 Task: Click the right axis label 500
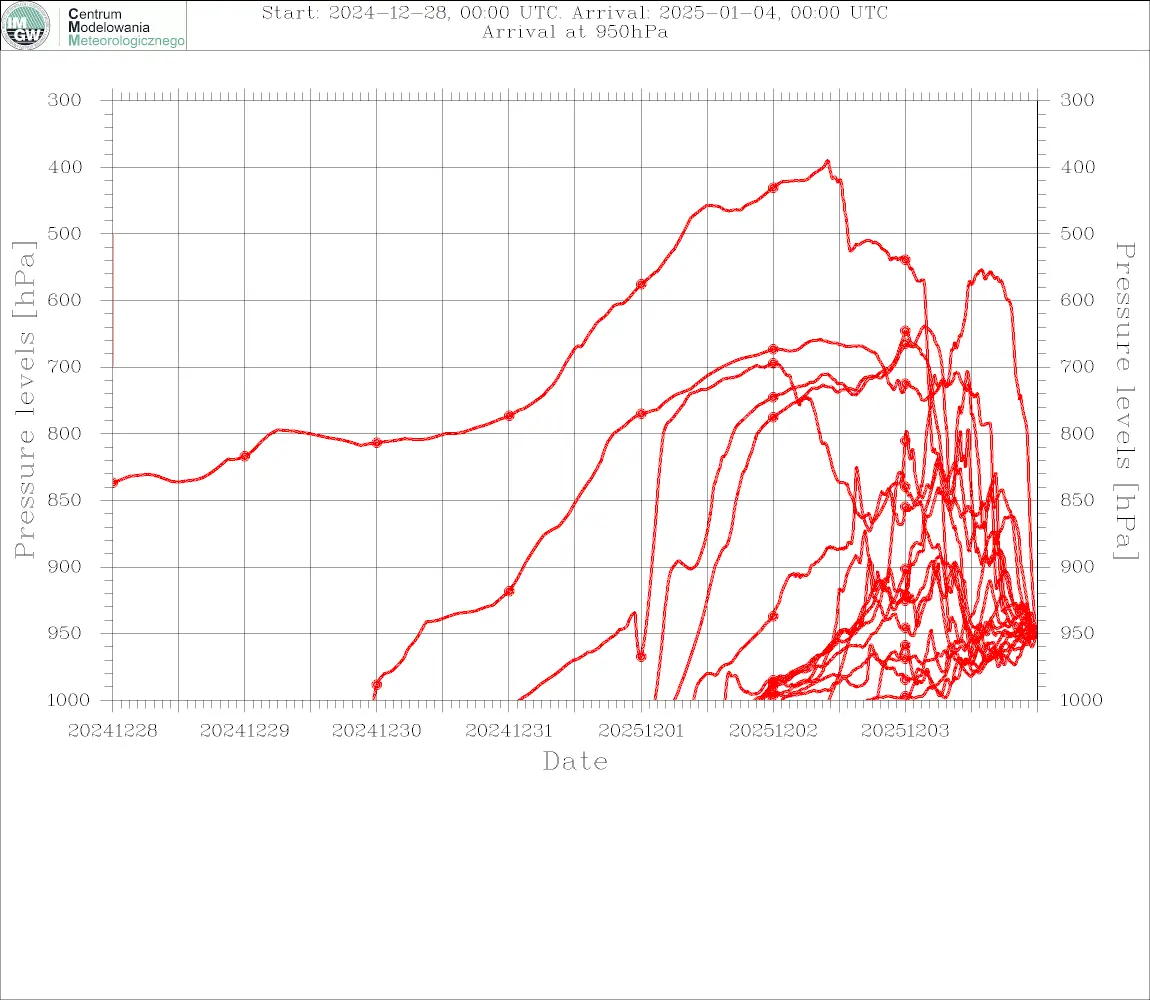click(x=1077, y=233)
